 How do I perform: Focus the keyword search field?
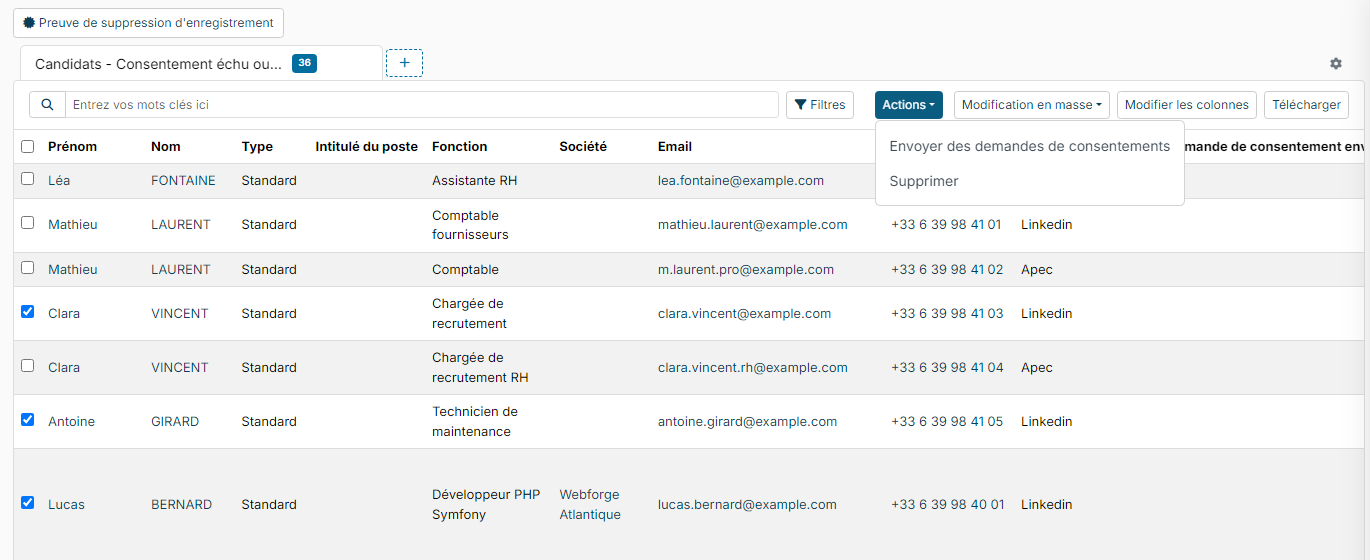point(421,105)
